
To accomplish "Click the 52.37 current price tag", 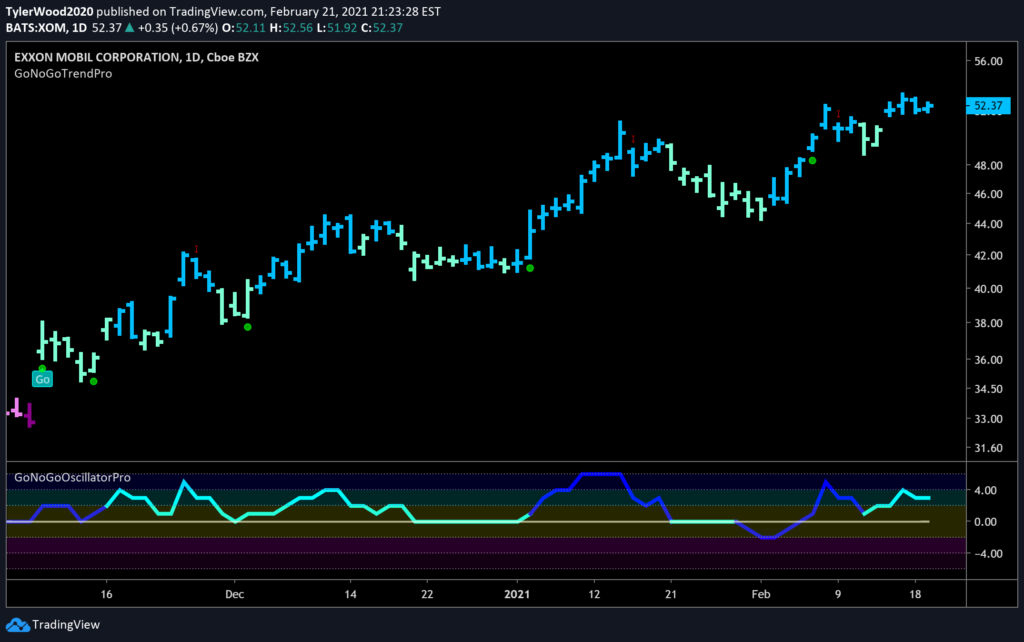I will coord(987,106).
